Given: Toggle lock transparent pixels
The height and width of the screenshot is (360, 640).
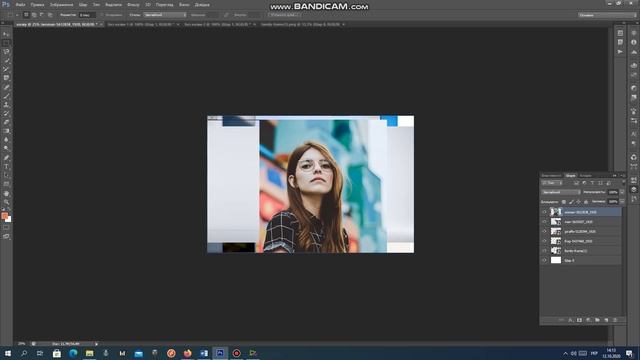Looking at the screenshot, I should click(564, 202).
